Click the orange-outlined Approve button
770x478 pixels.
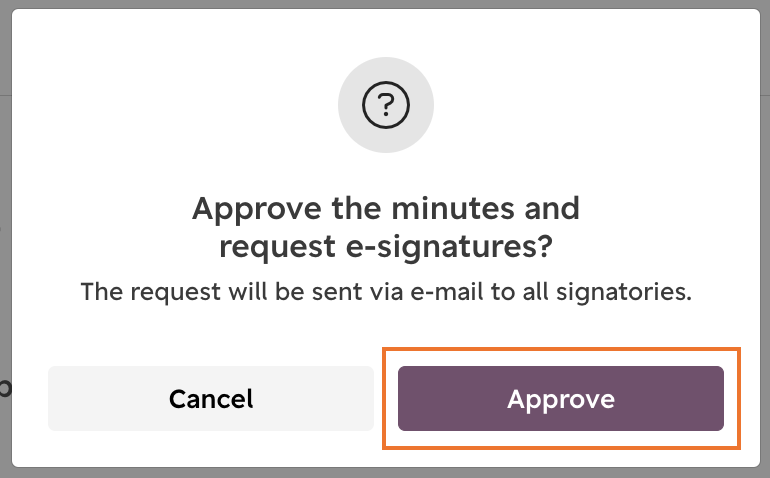pyautogui.click(x=561, y=398)
